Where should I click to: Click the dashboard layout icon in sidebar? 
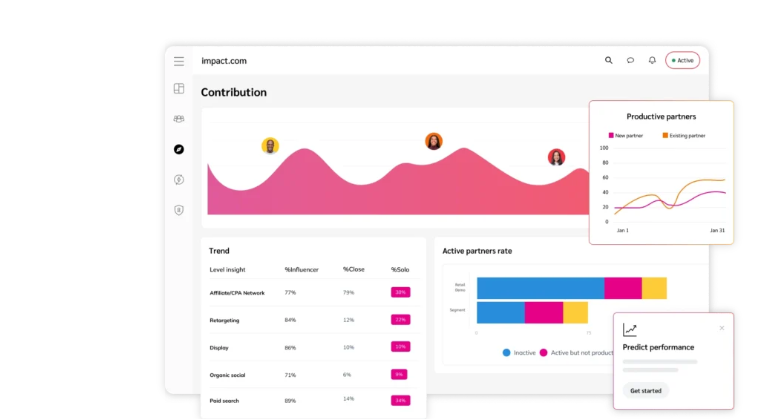pos(179,89)
